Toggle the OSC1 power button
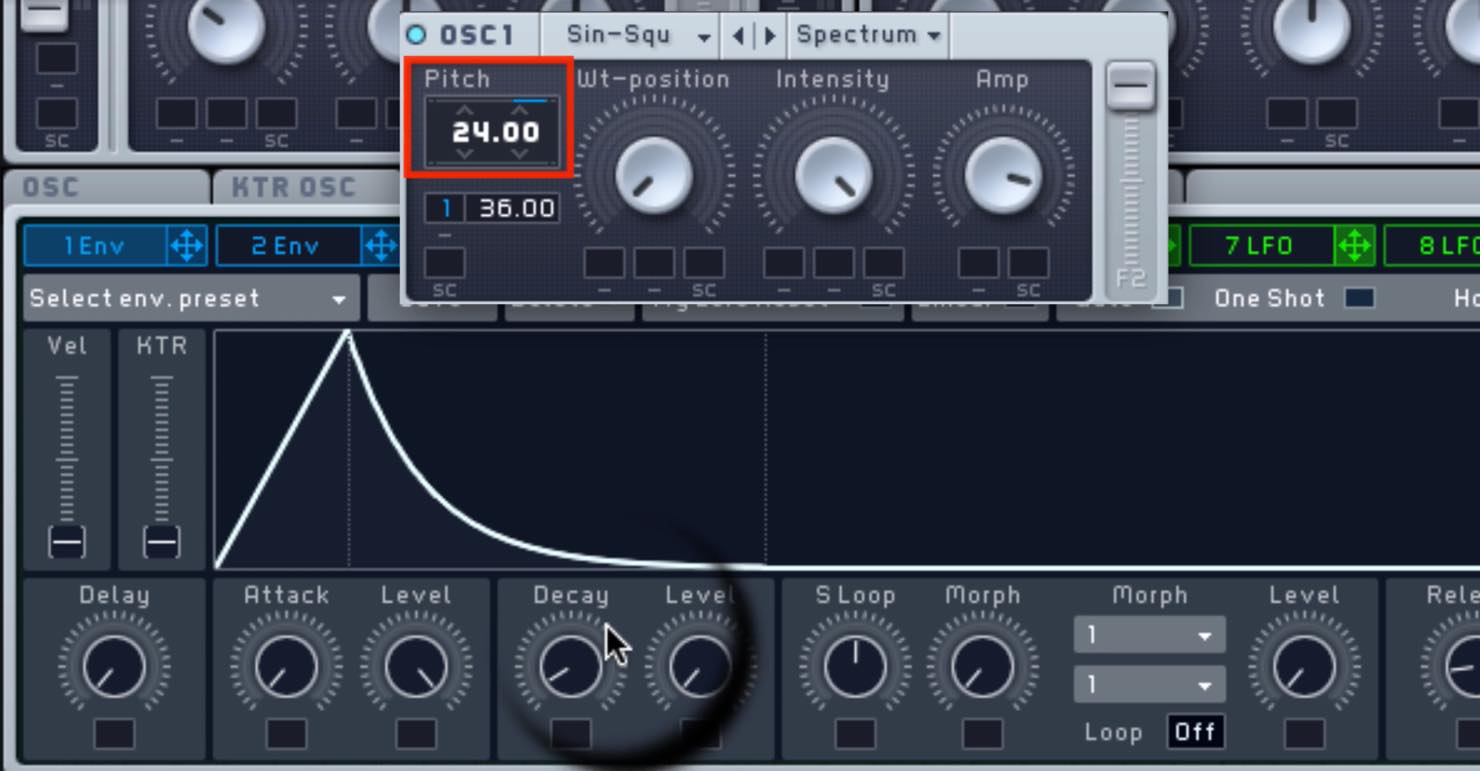 (417, 36)
